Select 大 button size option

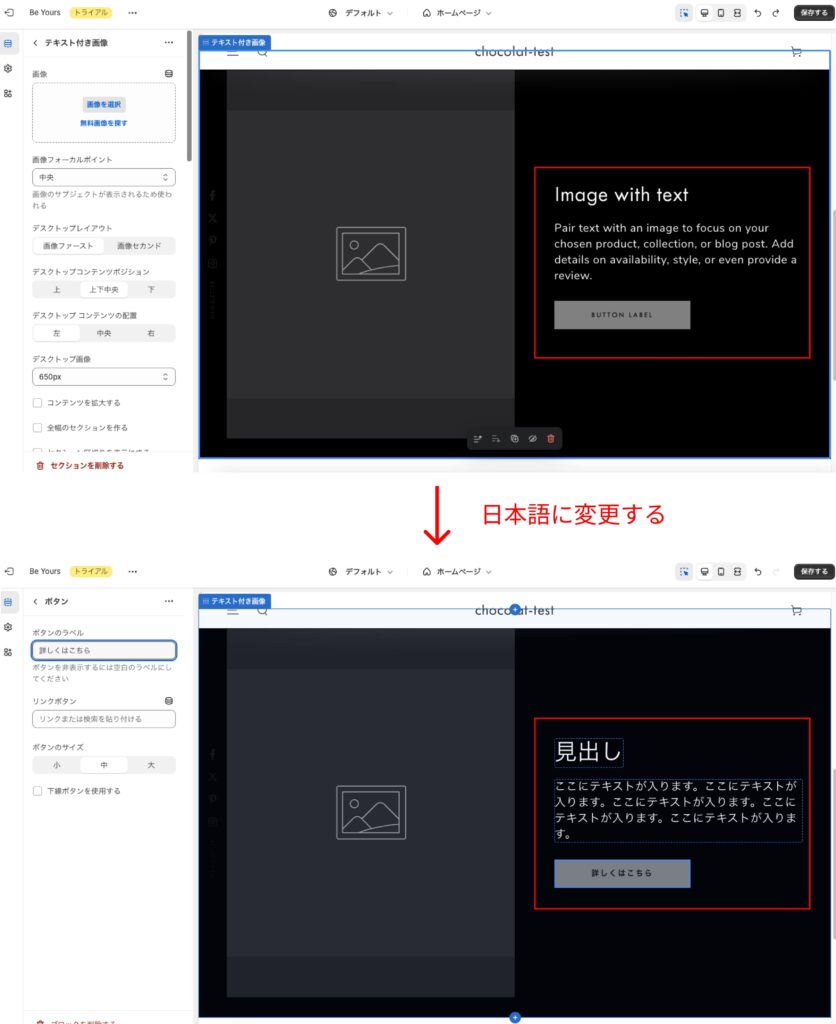click(x=151, y=765)
